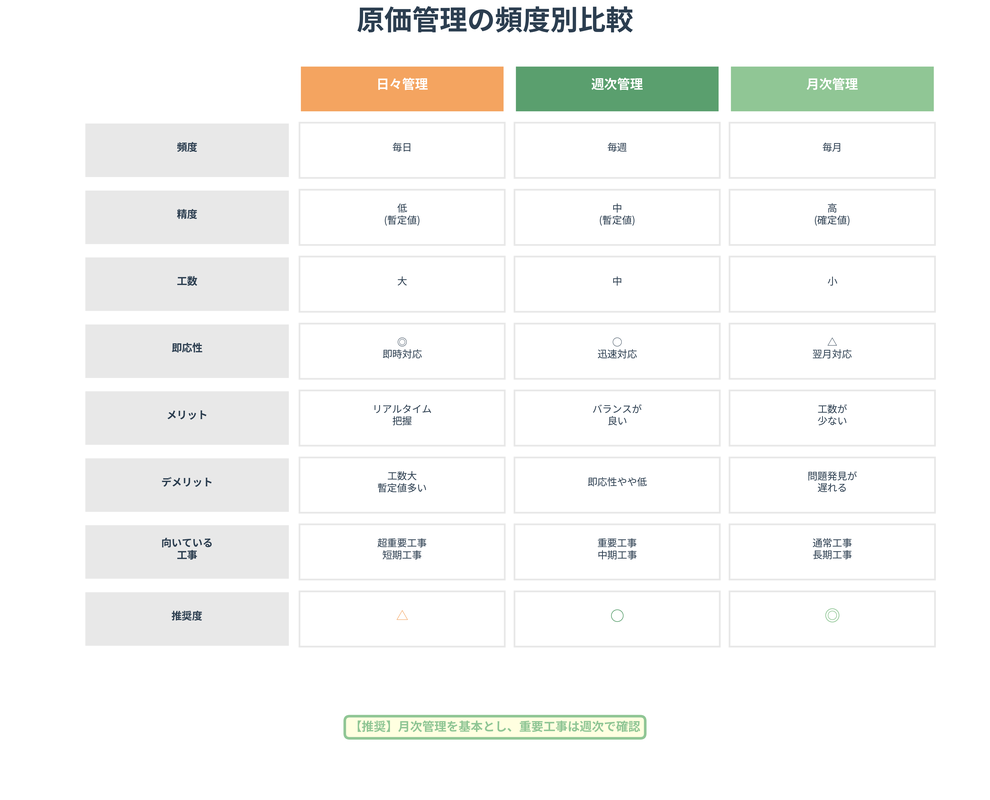Click the 工数が少ない cell
990x800 pixels.
click(832, 418)
